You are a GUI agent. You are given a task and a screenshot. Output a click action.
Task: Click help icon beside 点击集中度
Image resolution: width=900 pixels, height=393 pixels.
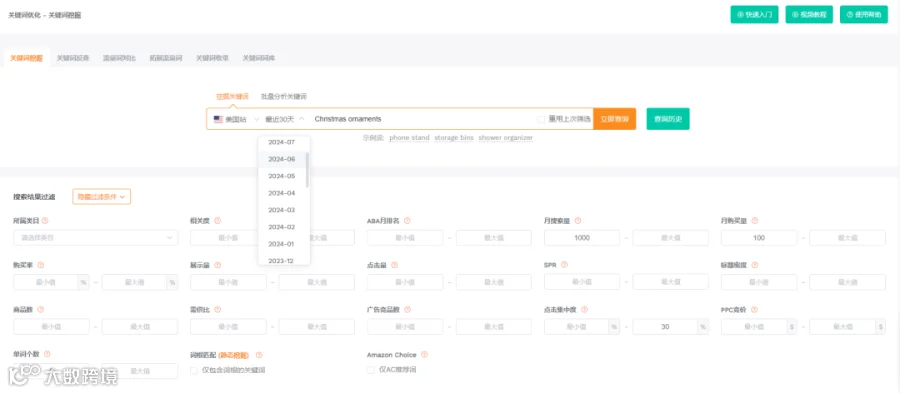584,310
